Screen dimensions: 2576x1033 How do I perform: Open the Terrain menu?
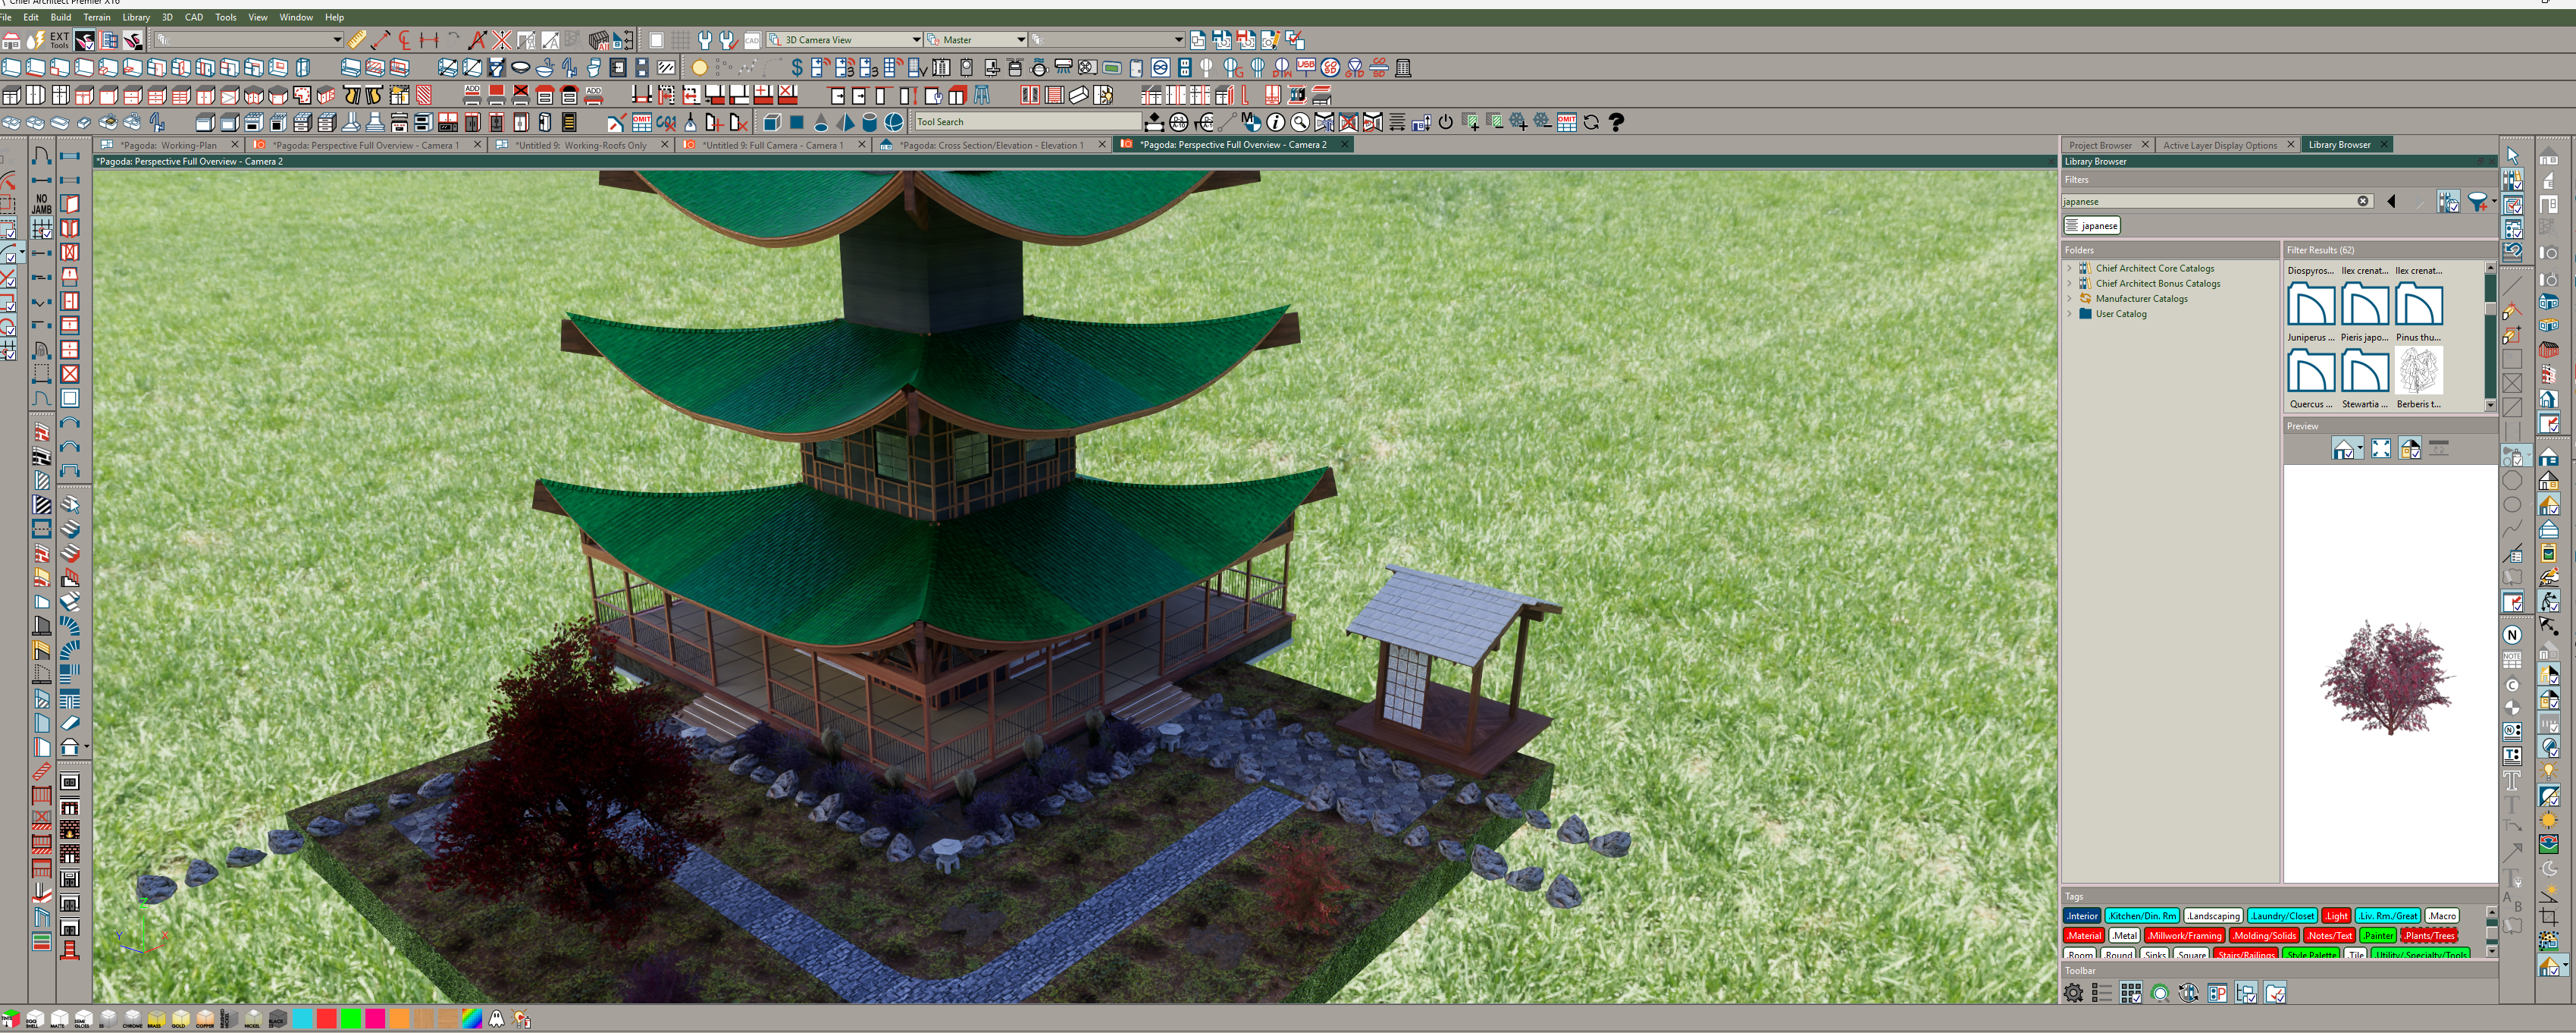pyautogui.click(x=97, y=17)
